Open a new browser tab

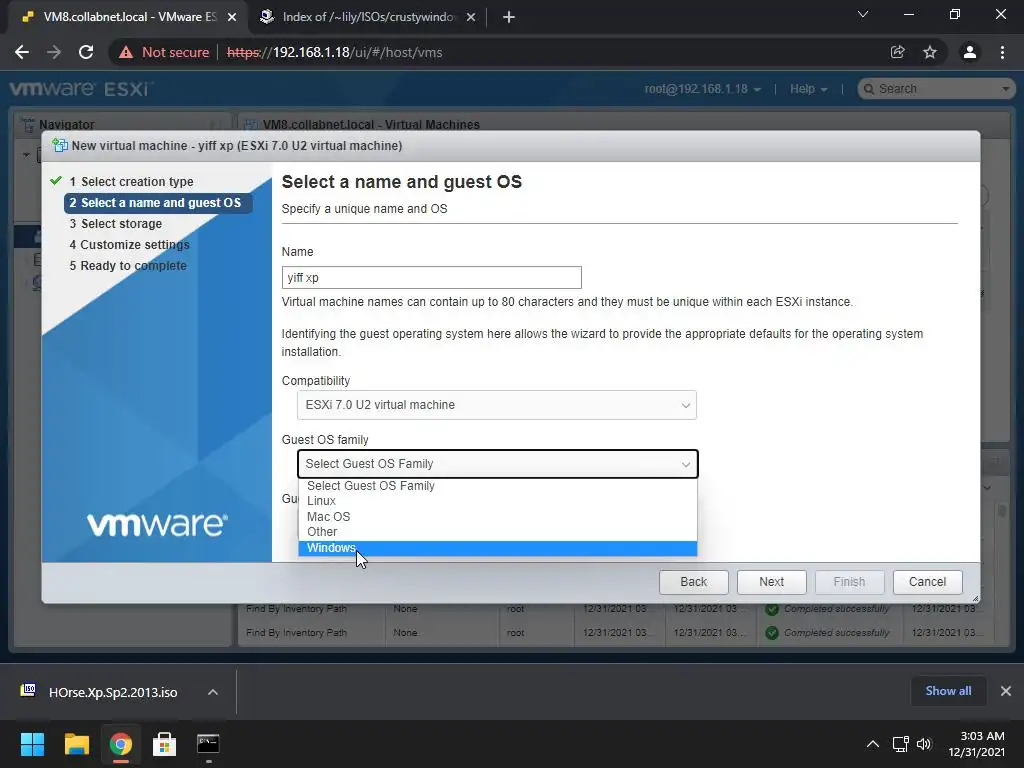tap(509, 18)
